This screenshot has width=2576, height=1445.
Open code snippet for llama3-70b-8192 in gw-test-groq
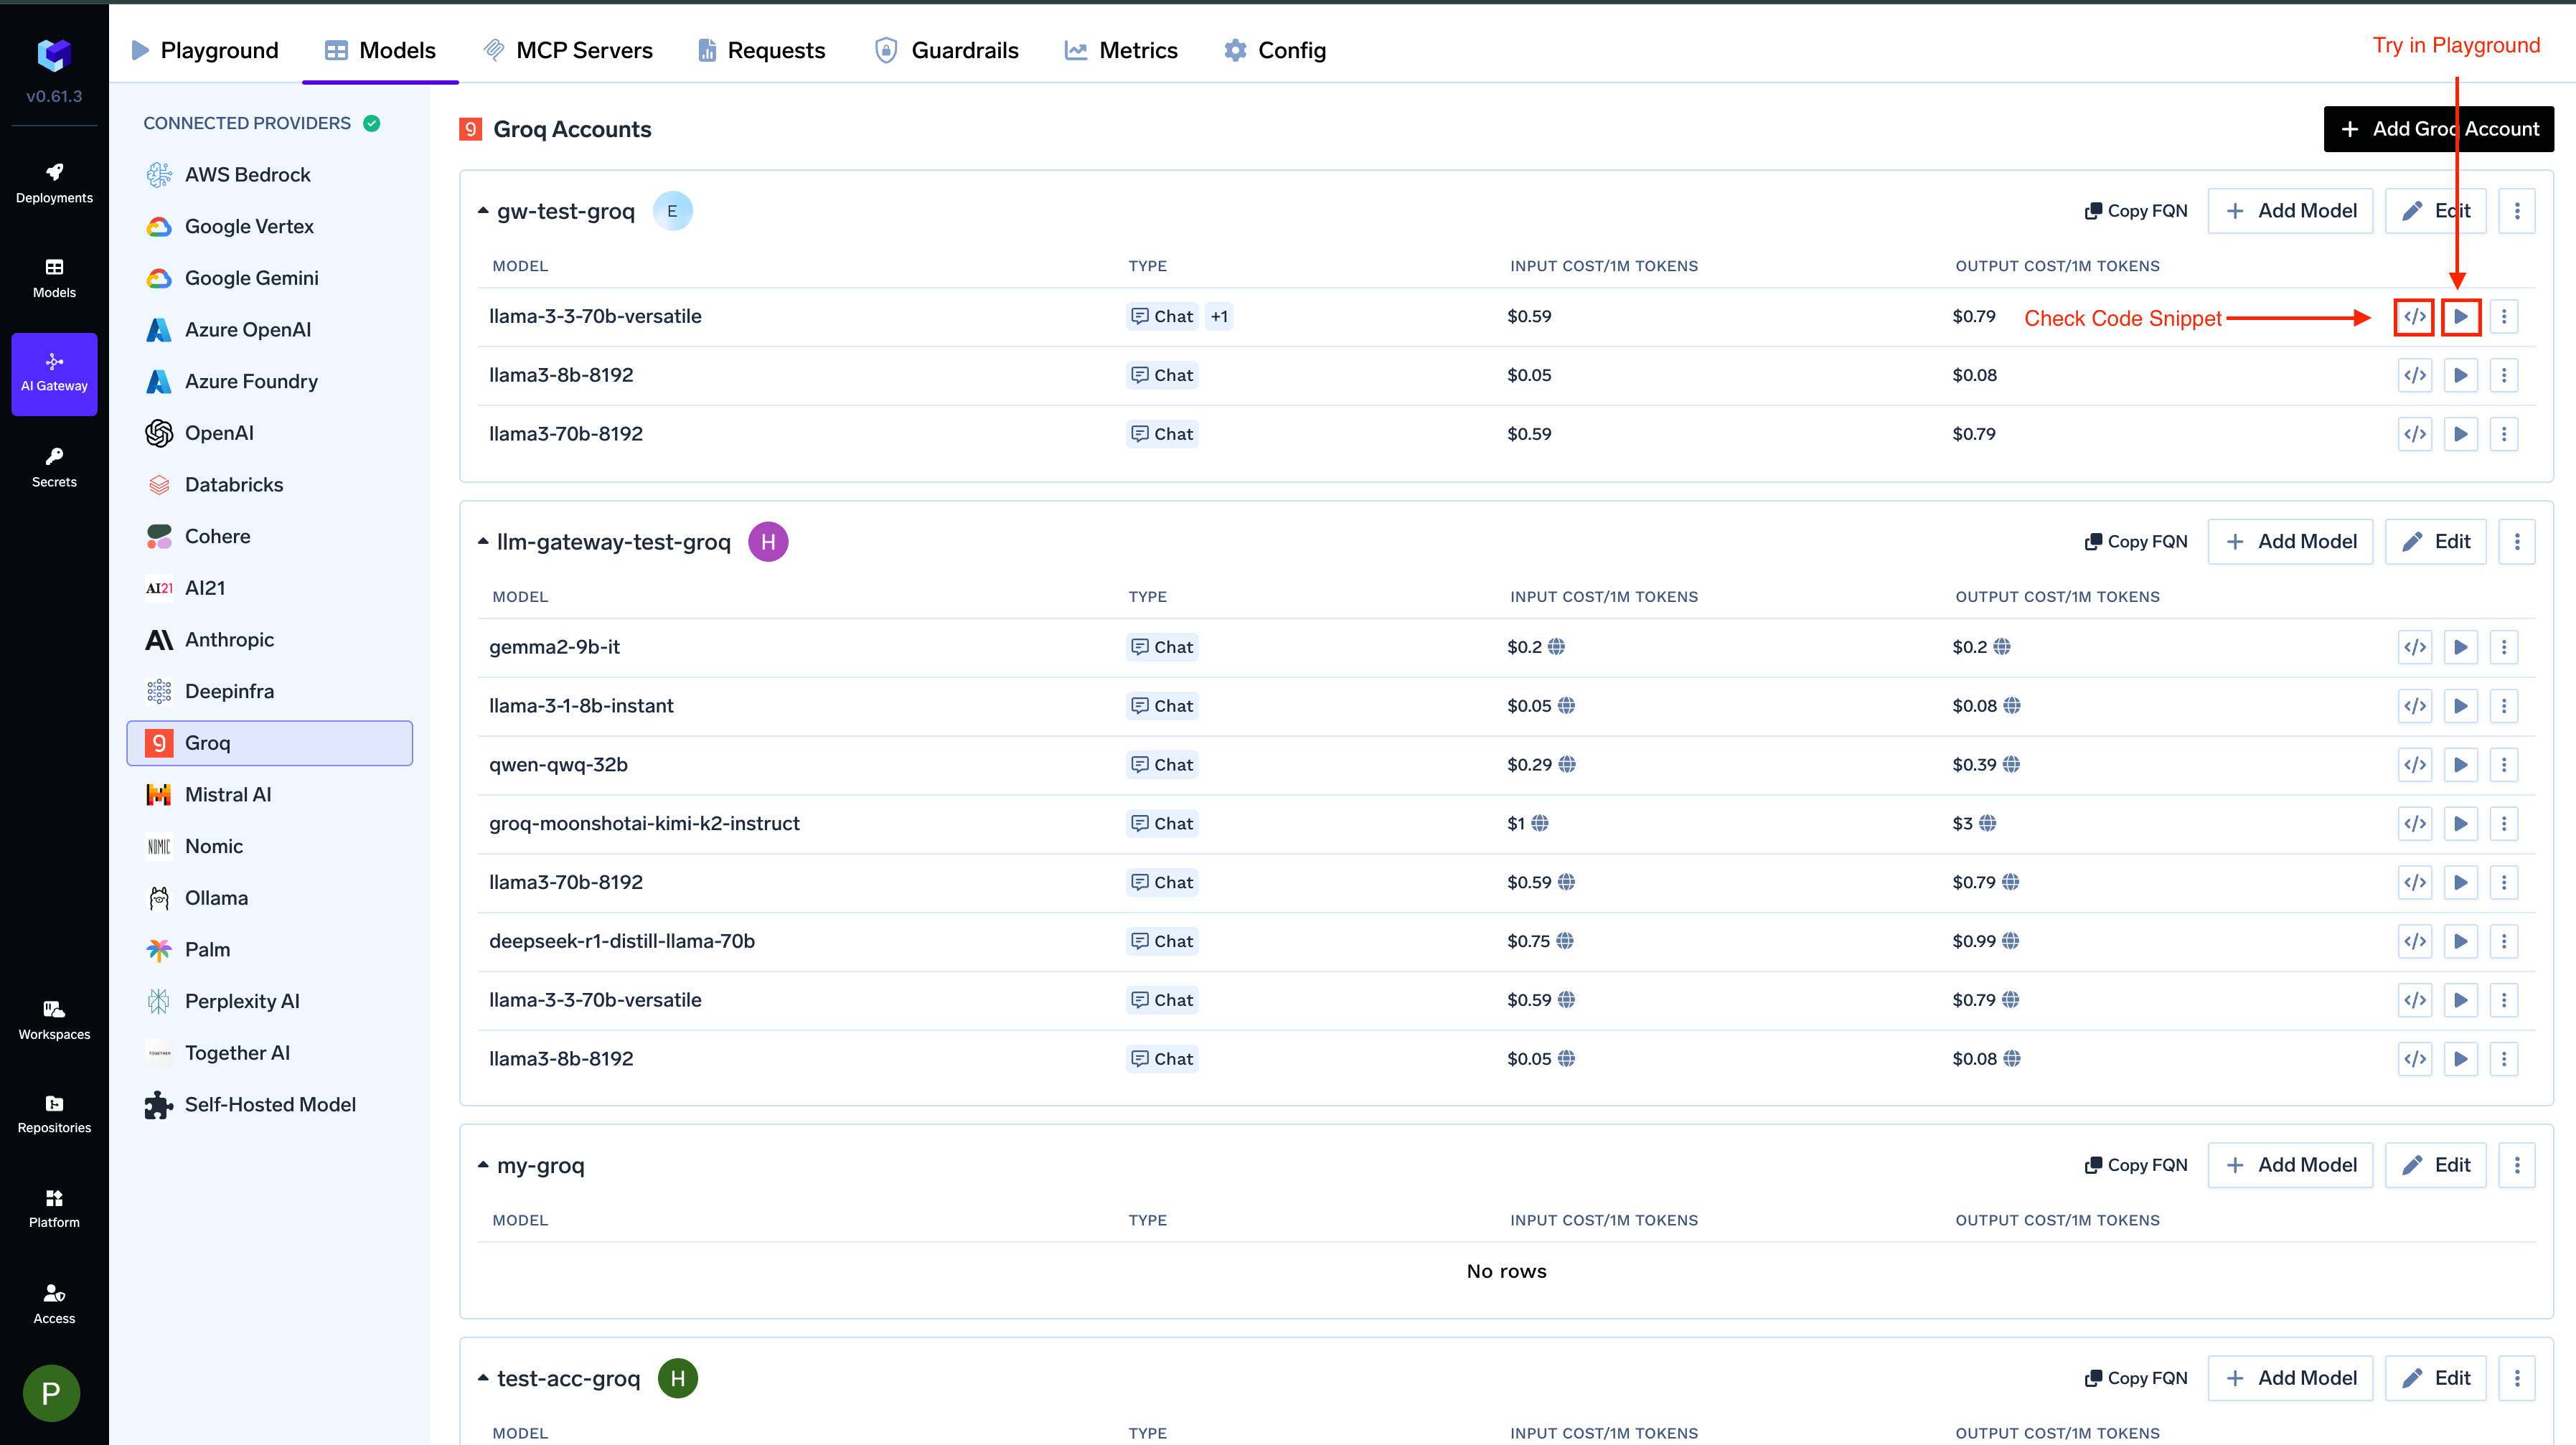(x=2414, y=434)
